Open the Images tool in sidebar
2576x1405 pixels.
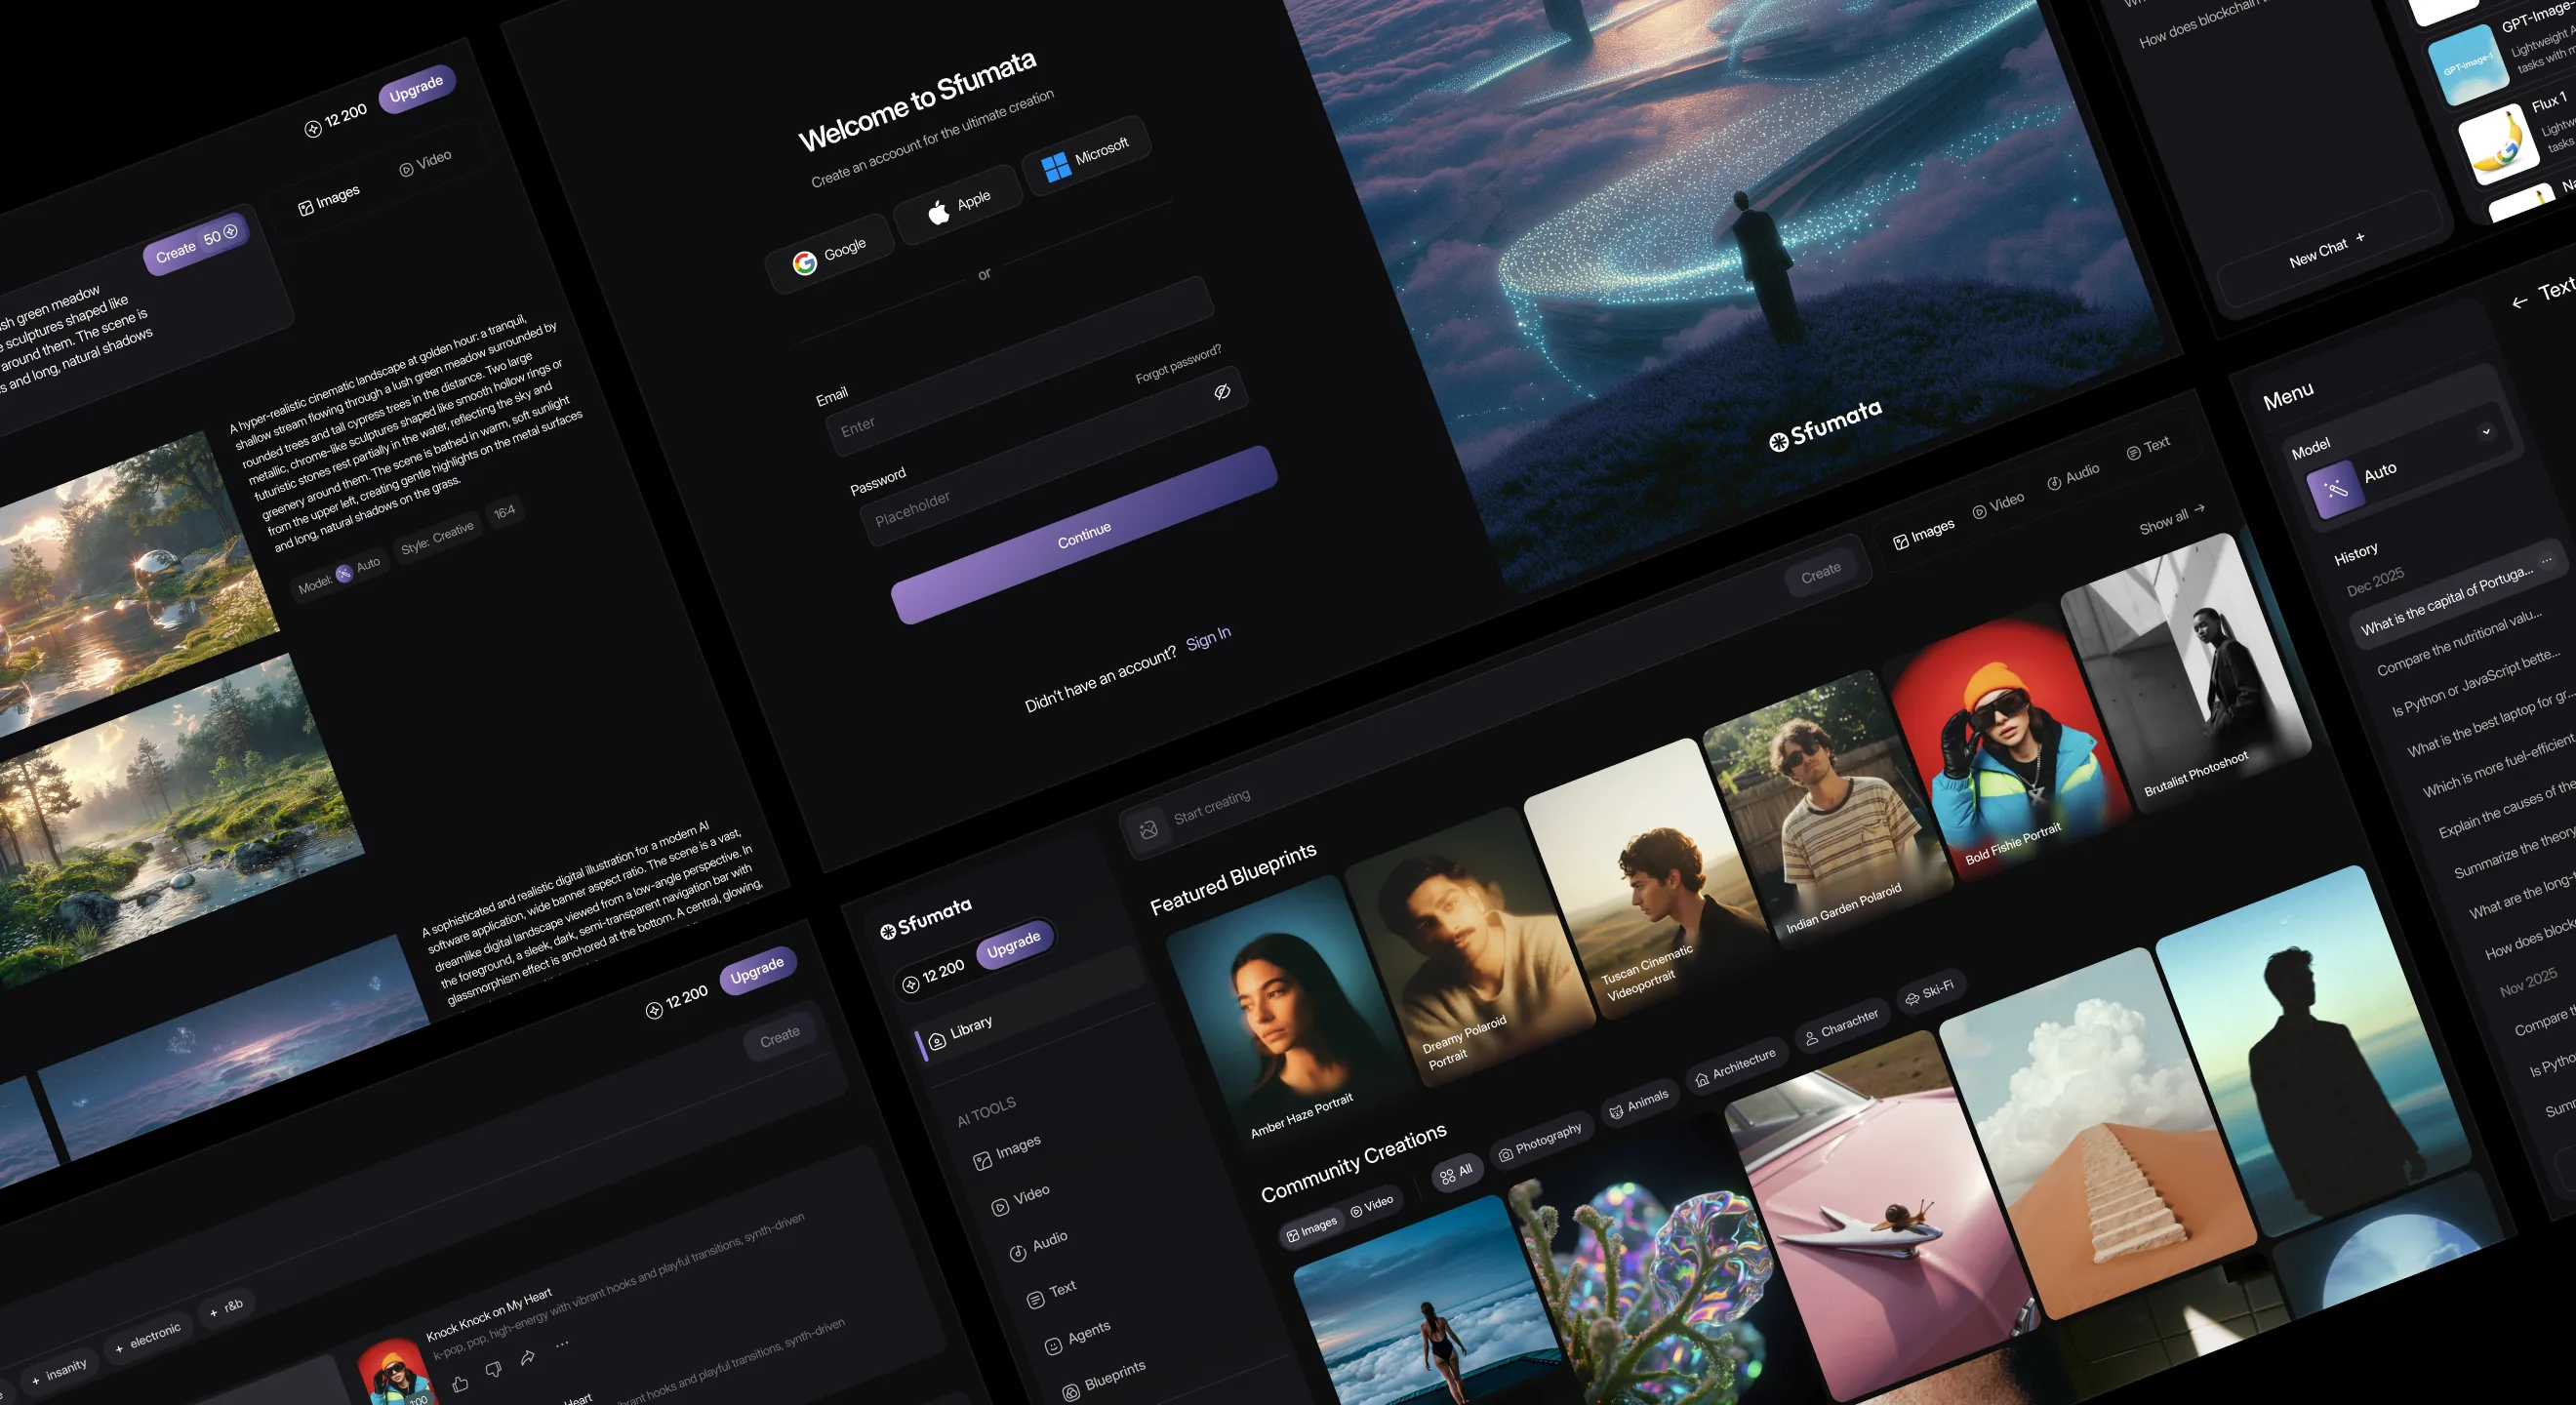pos(1008,1152)
